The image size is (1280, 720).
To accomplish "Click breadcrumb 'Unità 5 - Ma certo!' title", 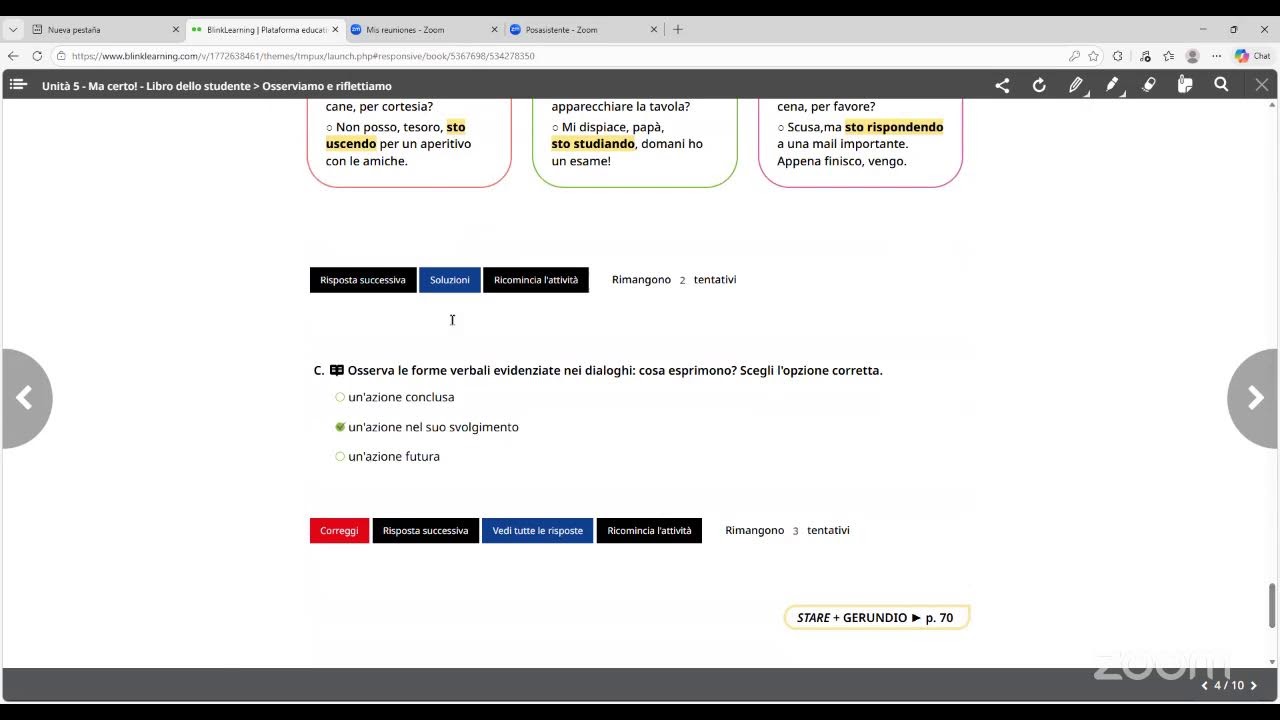I will (x=91, y=86).
